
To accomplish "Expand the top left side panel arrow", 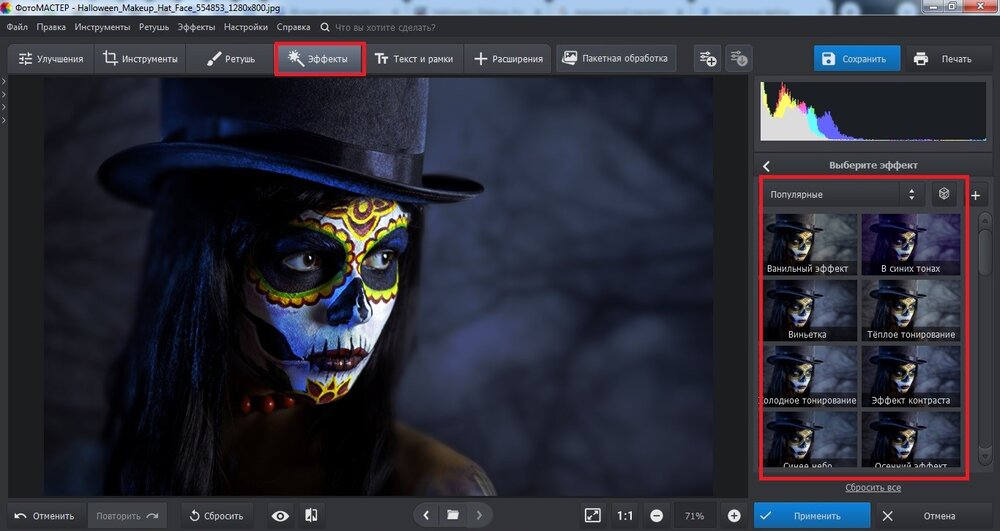I will point(4,82).
